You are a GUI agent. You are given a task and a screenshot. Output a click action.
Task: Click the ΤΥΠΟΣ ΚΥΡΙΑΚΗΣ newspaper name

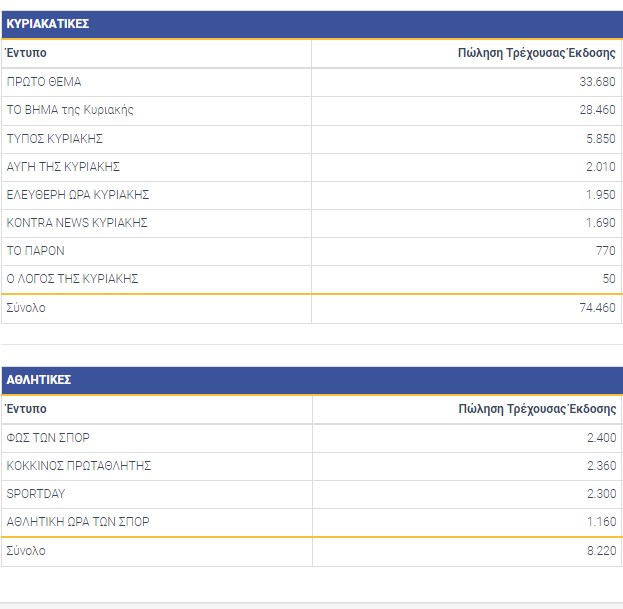pos(55,138)
